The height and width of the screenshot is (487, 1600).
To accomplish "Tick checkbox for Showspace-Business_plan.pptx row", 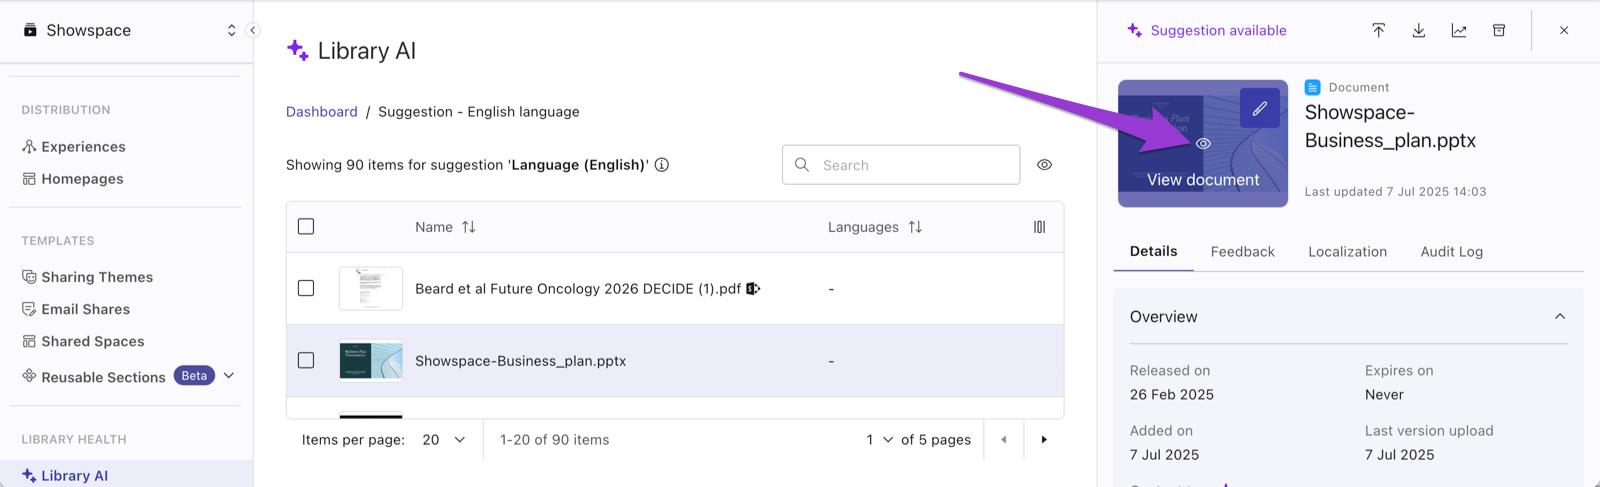I will tap(306, 360).
